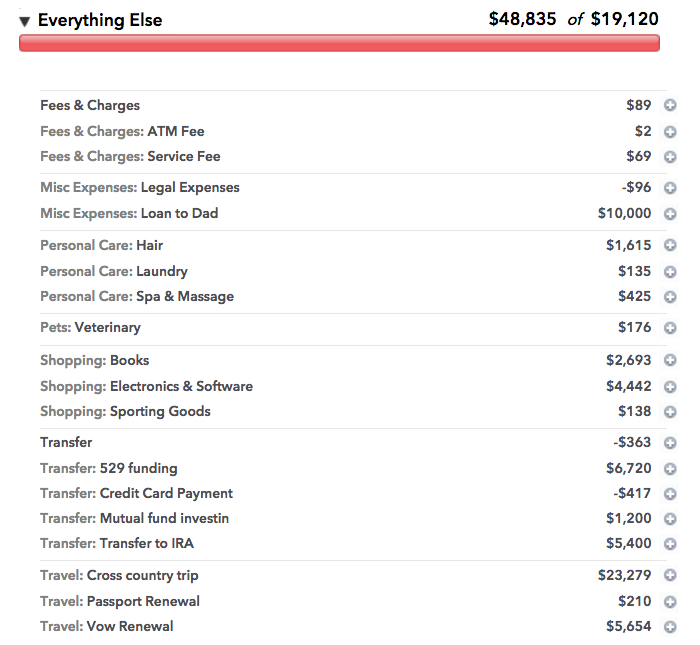Click plus icon on Personal Care: Hair row

pos(670,246)
